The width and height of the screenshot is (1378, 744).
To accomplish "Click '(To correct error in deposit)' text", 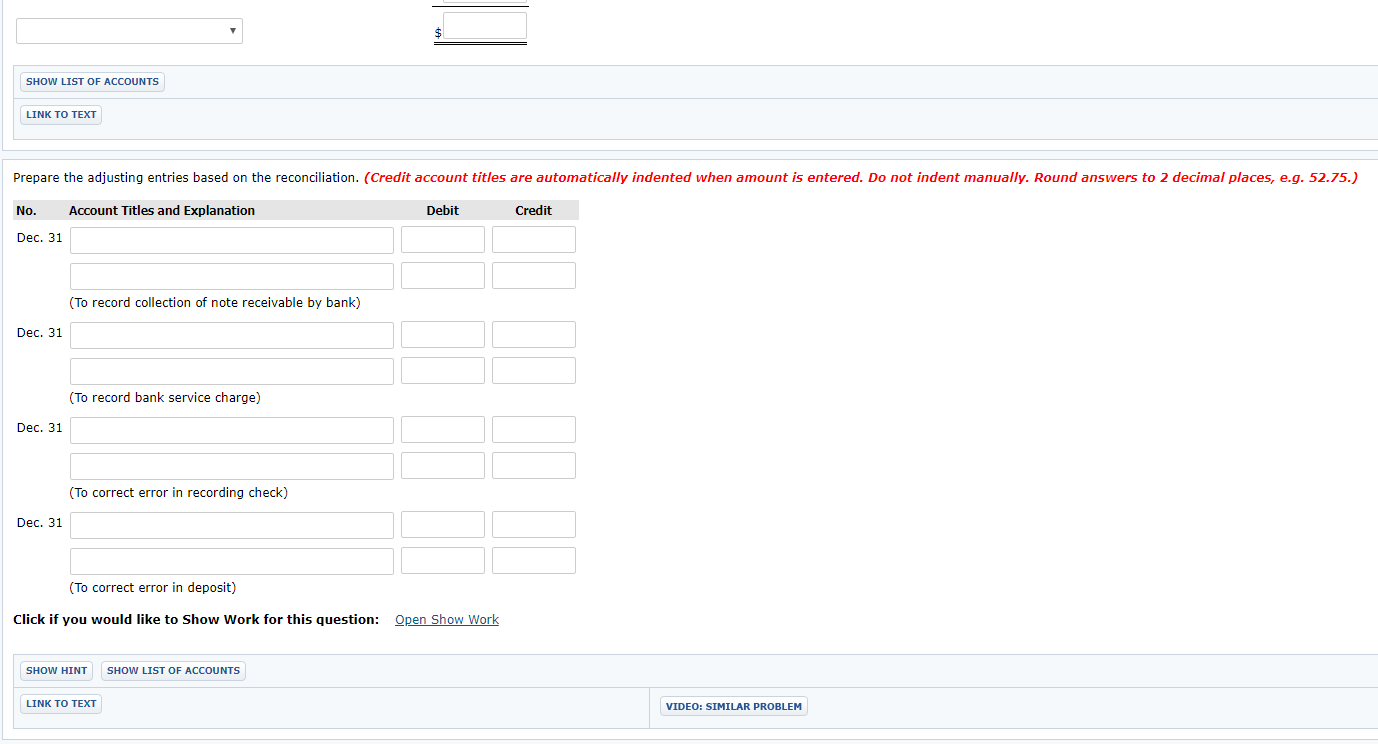I will click(153, 588).
